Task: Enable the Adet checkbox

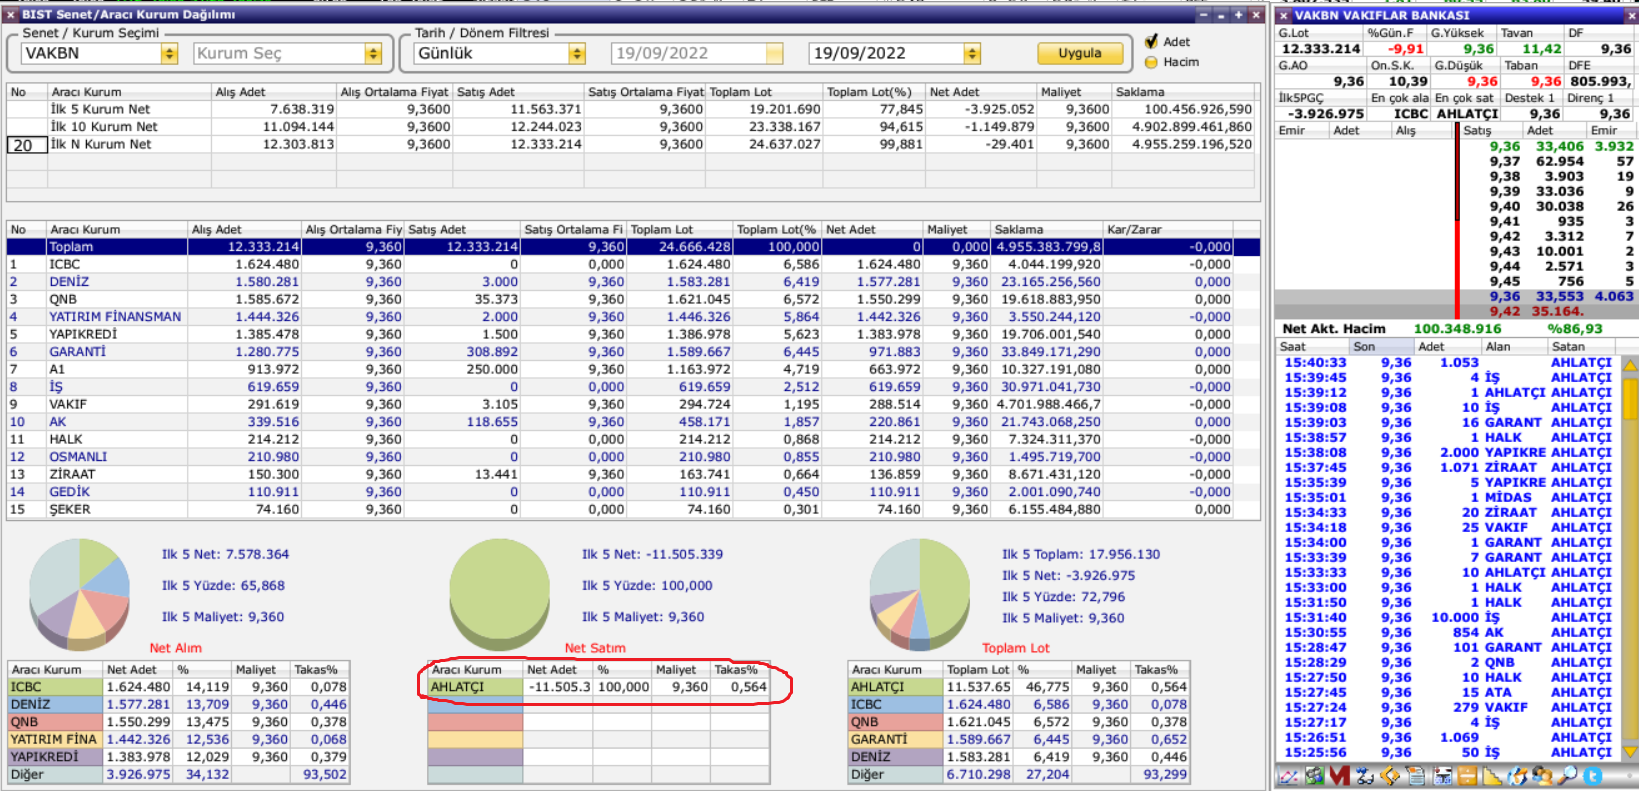Action: pos(1151,41)
